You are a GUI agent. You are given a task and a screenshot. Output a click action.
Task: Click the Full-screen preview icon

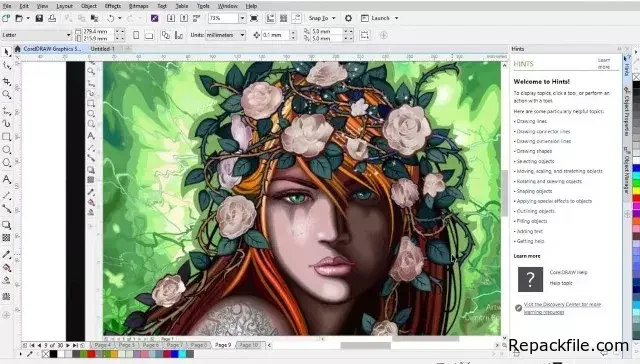(254, 18)
